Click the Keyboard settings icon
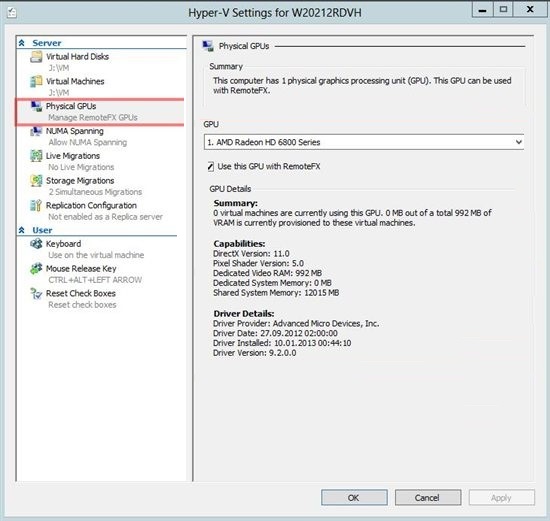Screen dimensions: 550x521 (x=36, y=243)
